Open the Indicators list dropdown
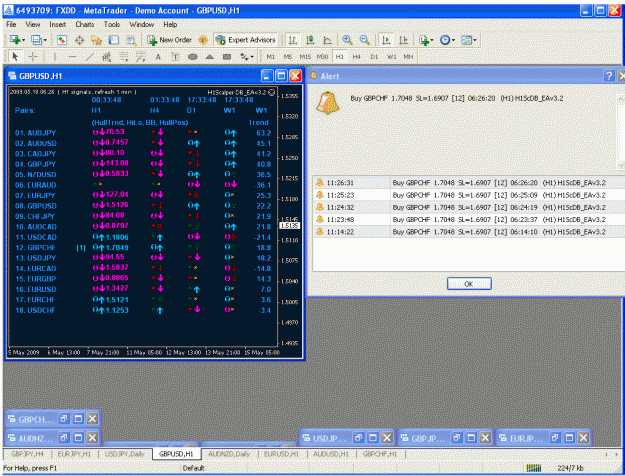 (x=425, y=40)
